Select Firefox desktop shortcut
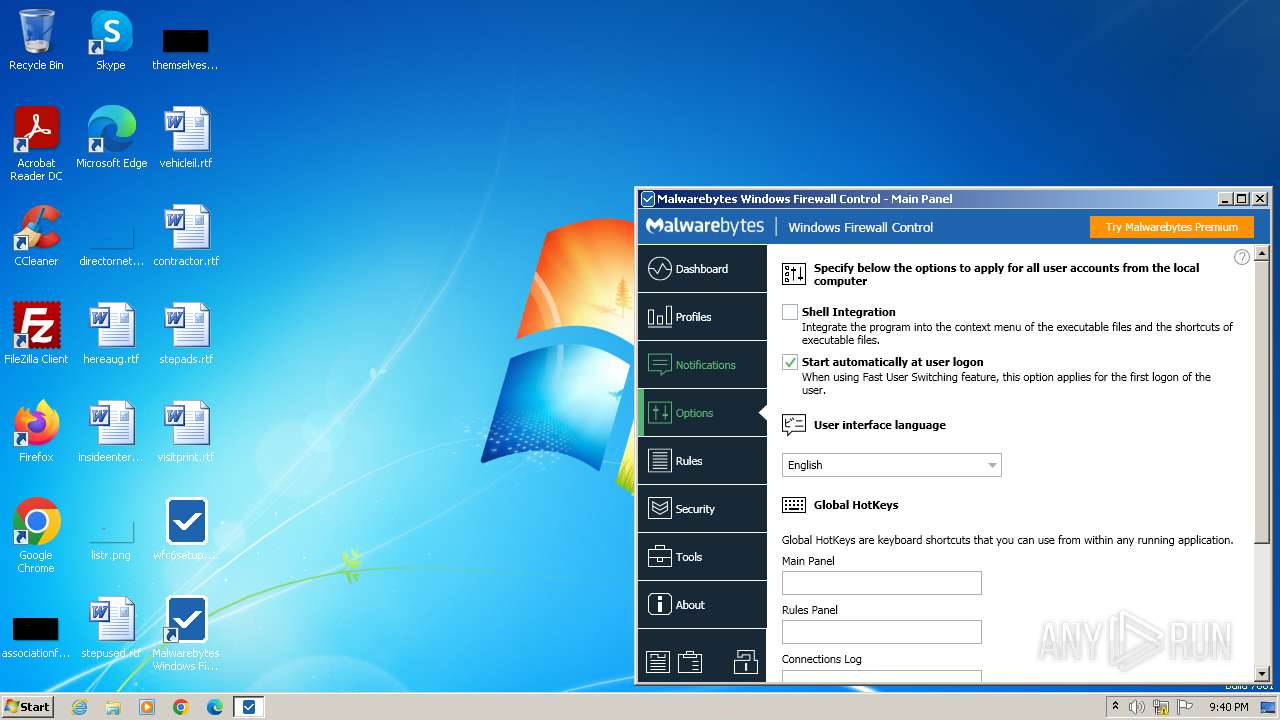 [x=36, y=431]
